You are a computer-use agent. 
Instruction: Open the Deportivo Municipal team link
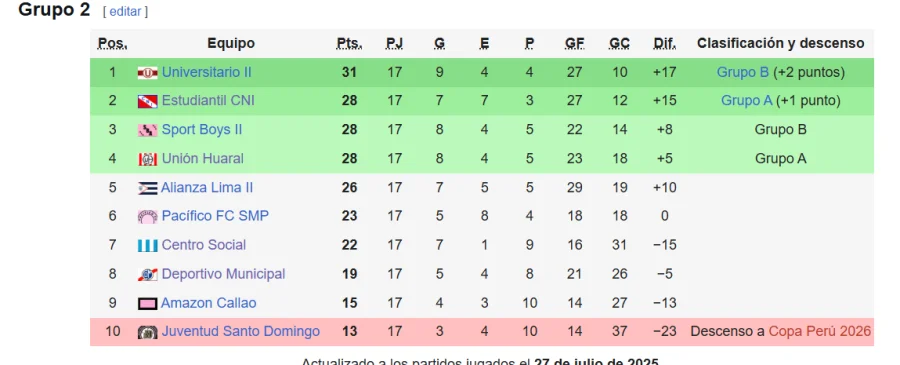223,274
